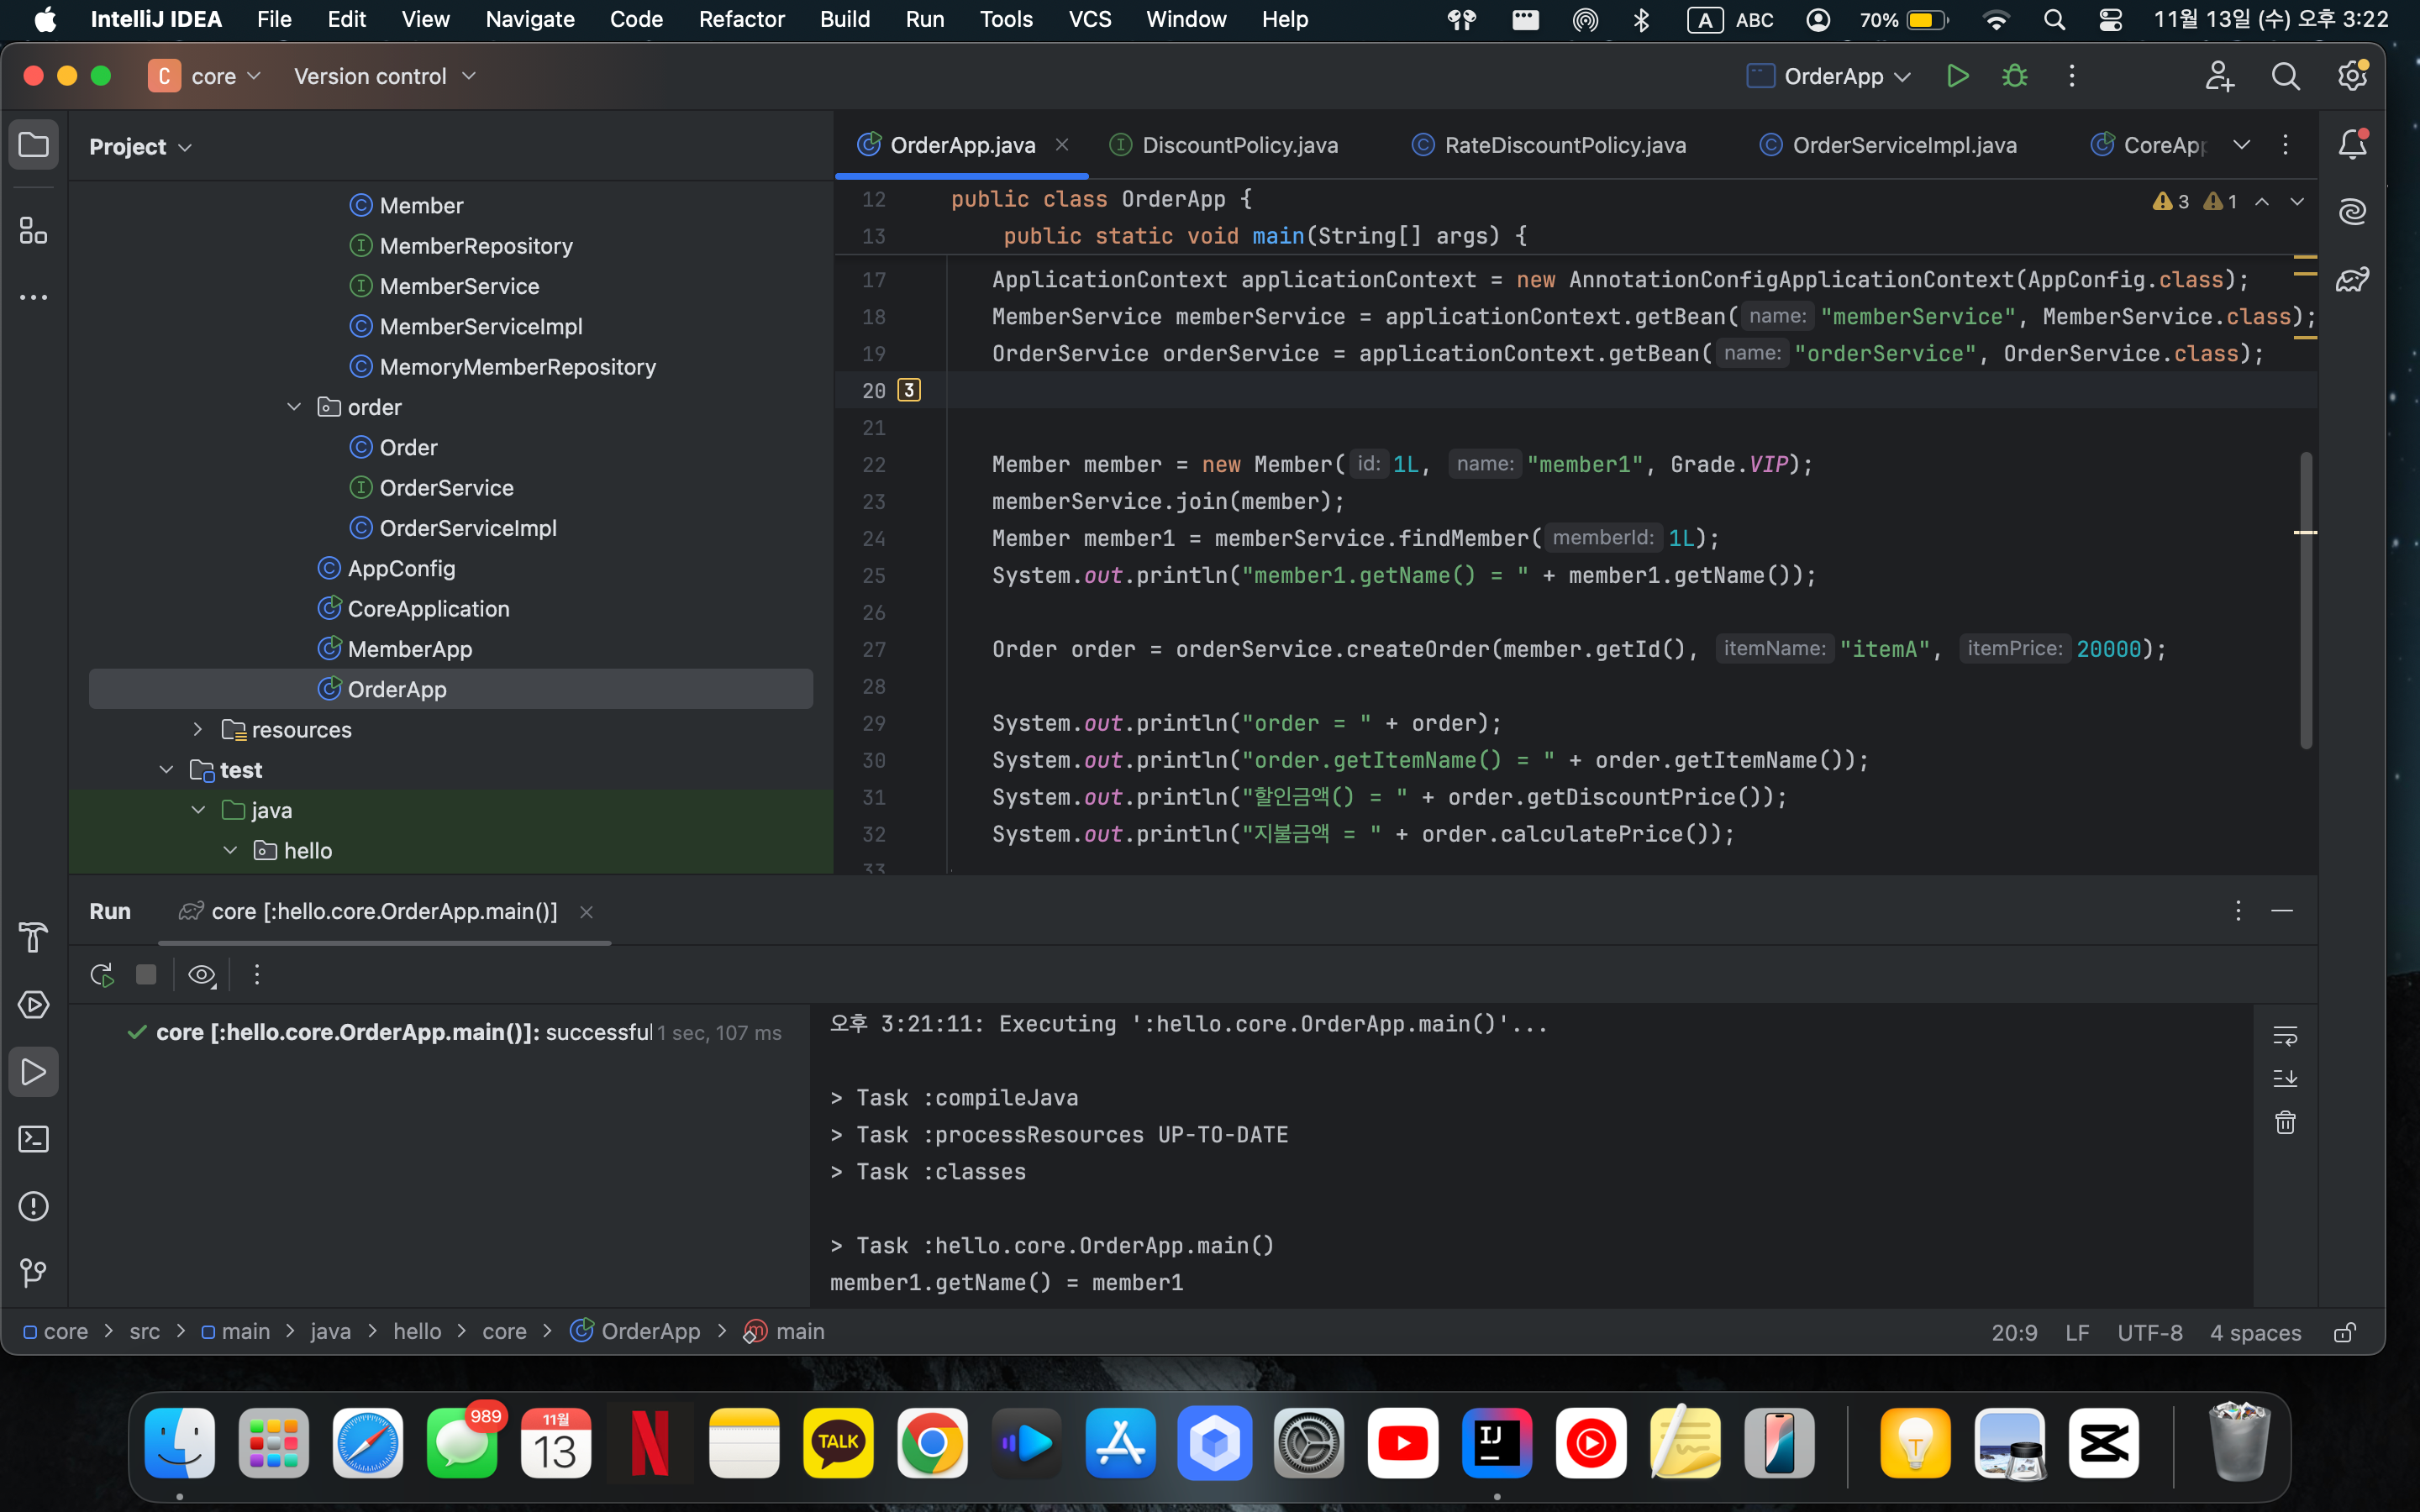Open Search Everywhere magnifier in IDE toolbar
This screenshot has height=1512, width=2420.
(2285, 76)
